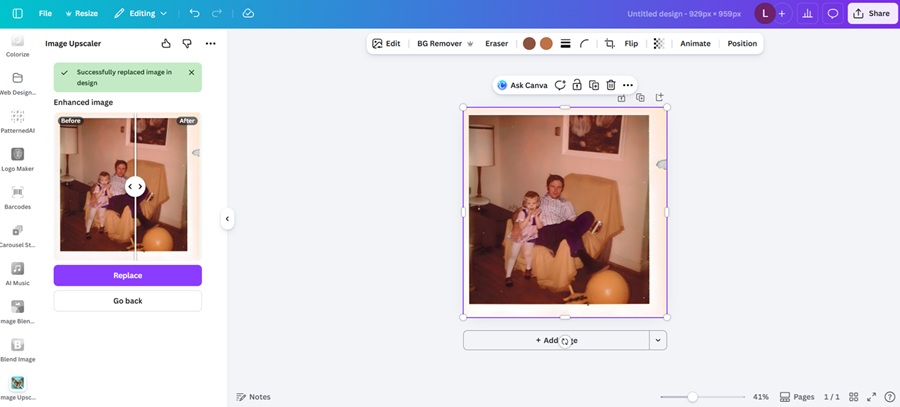
Task: Give thumbs up to Image Upscaler
Action: [x=166, y=43]
